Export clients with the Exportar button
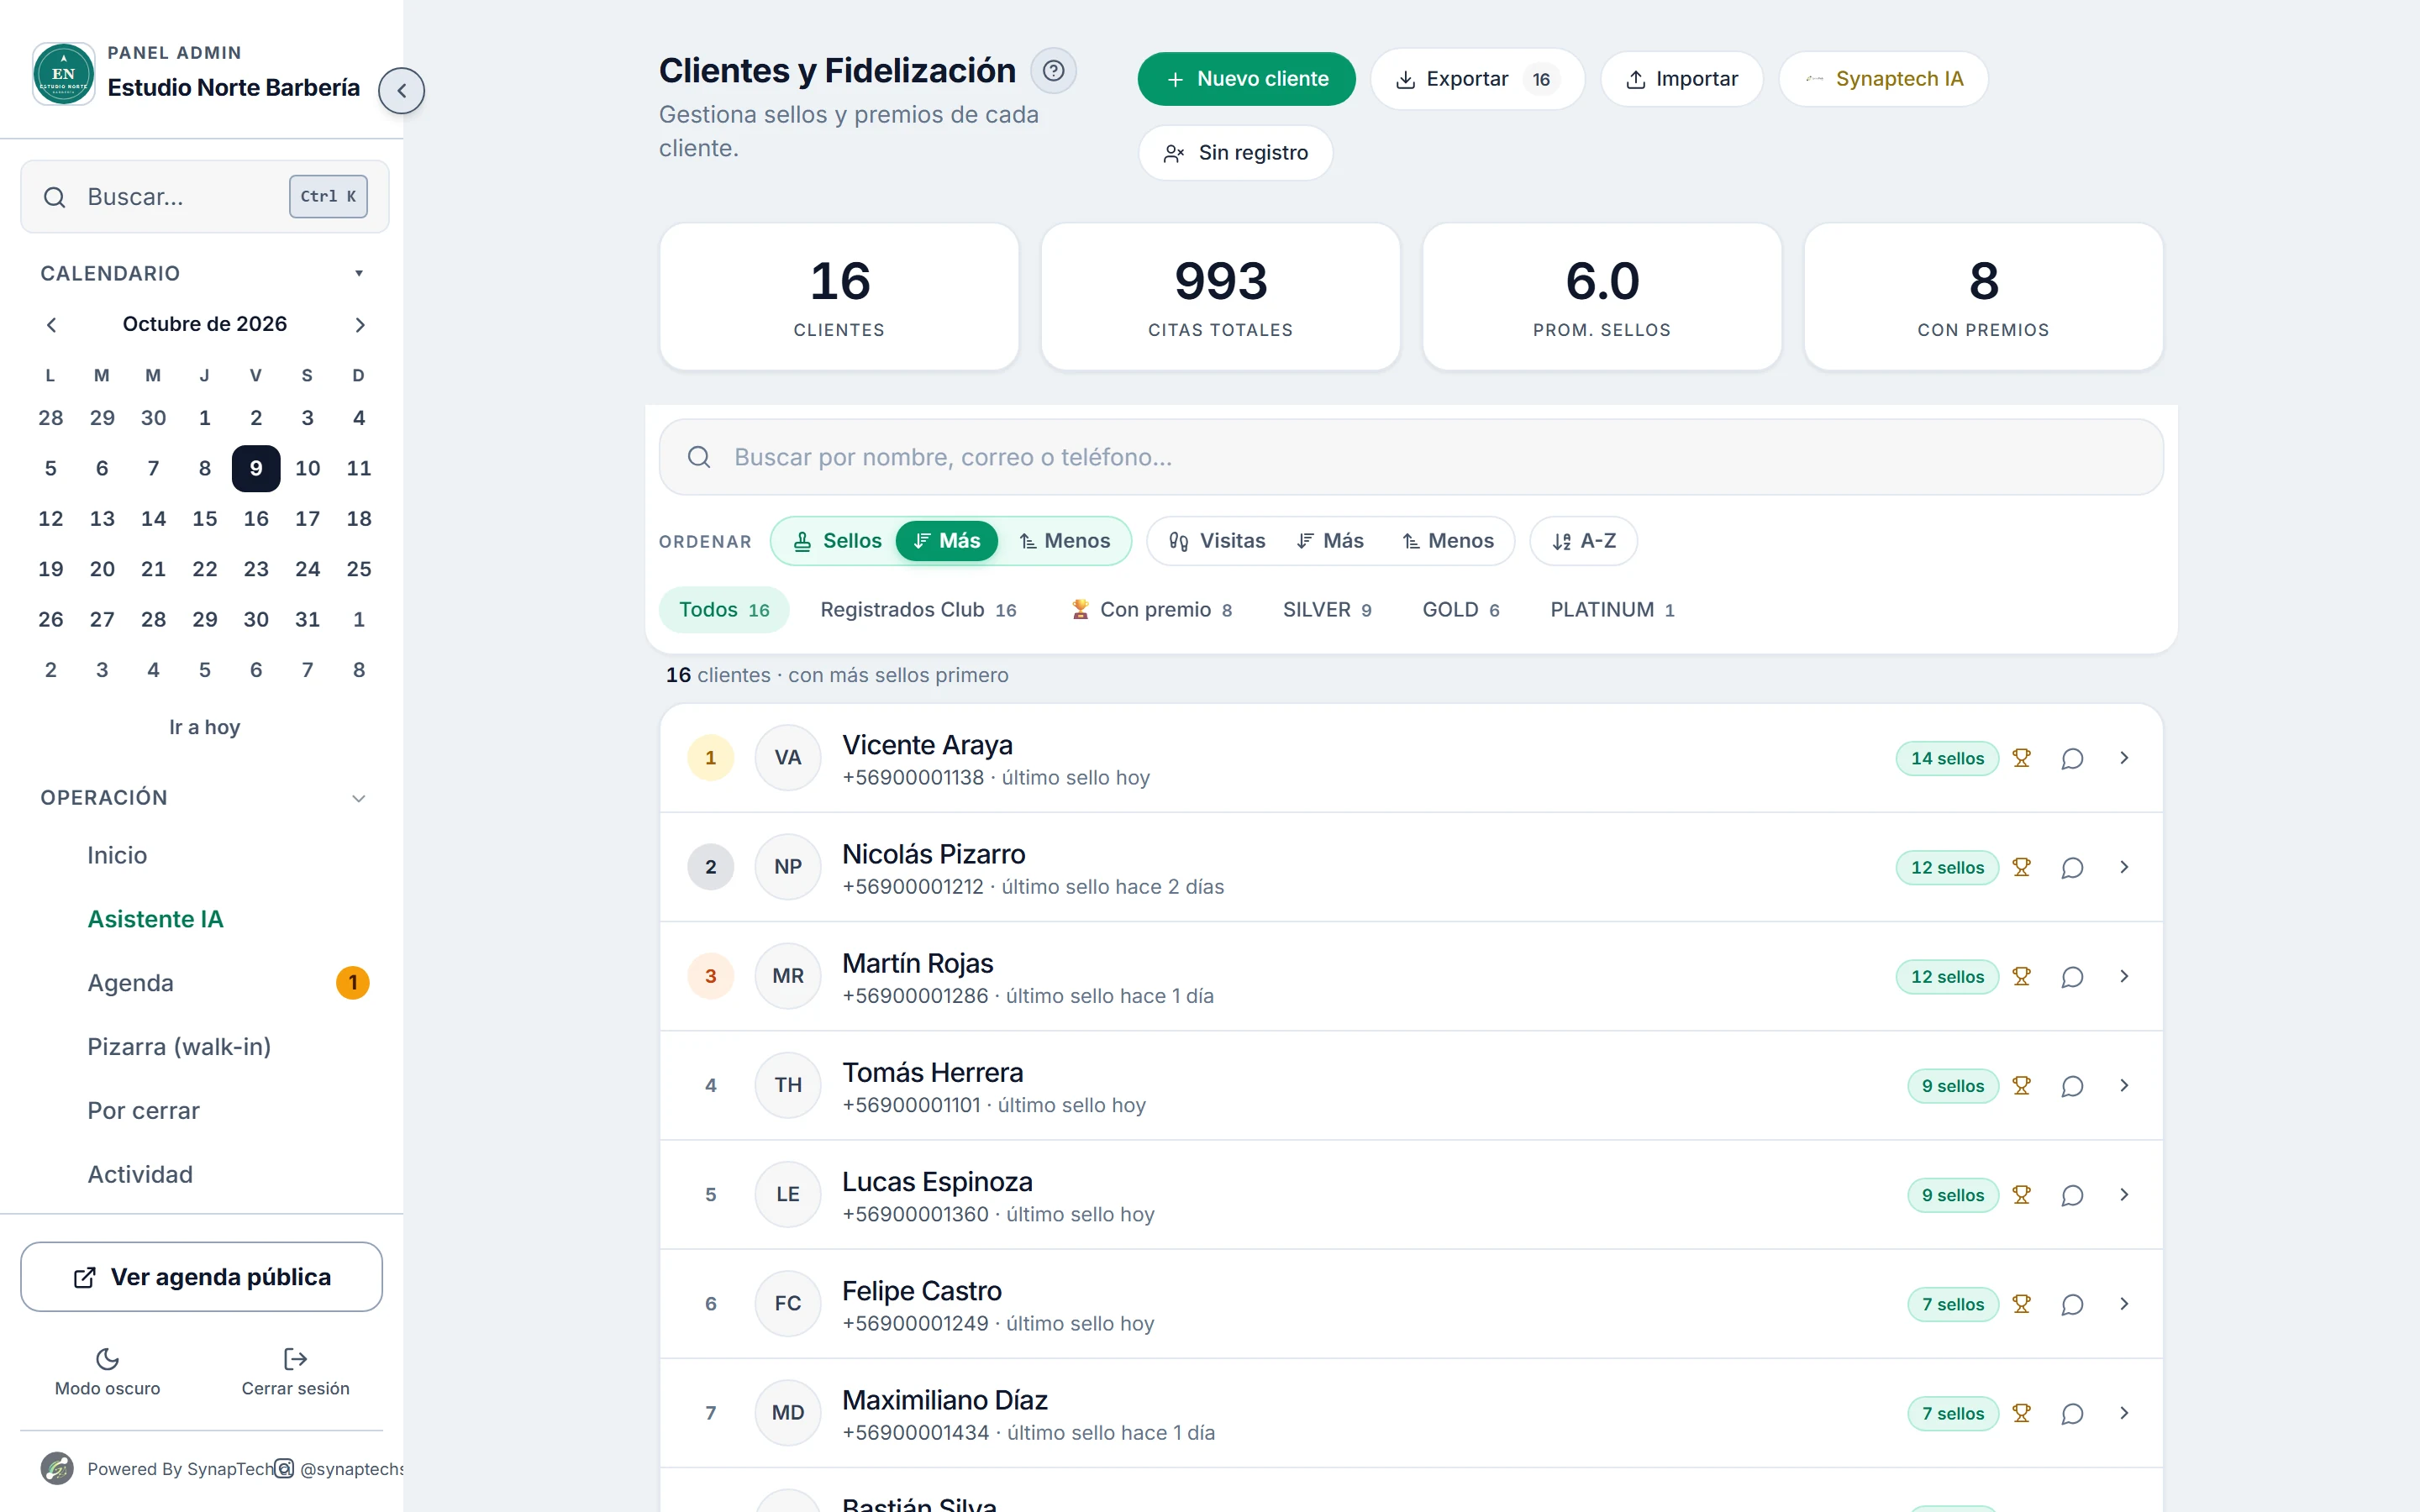Screen dimensions: 2420x1512 (1477, 79)
